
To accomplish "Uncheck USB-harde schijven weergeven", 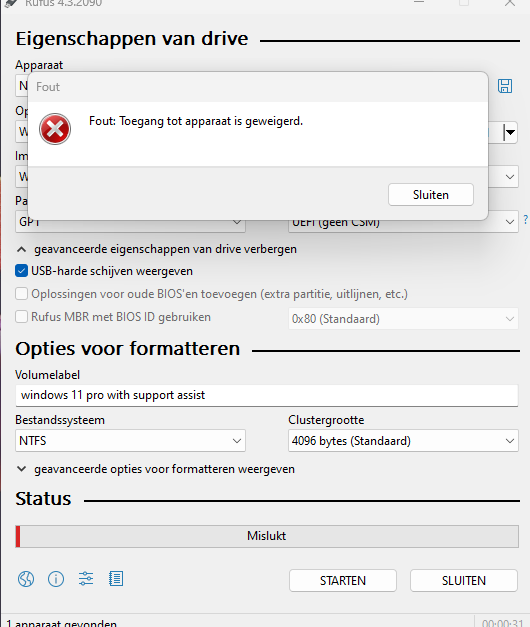I will [21, 271].
